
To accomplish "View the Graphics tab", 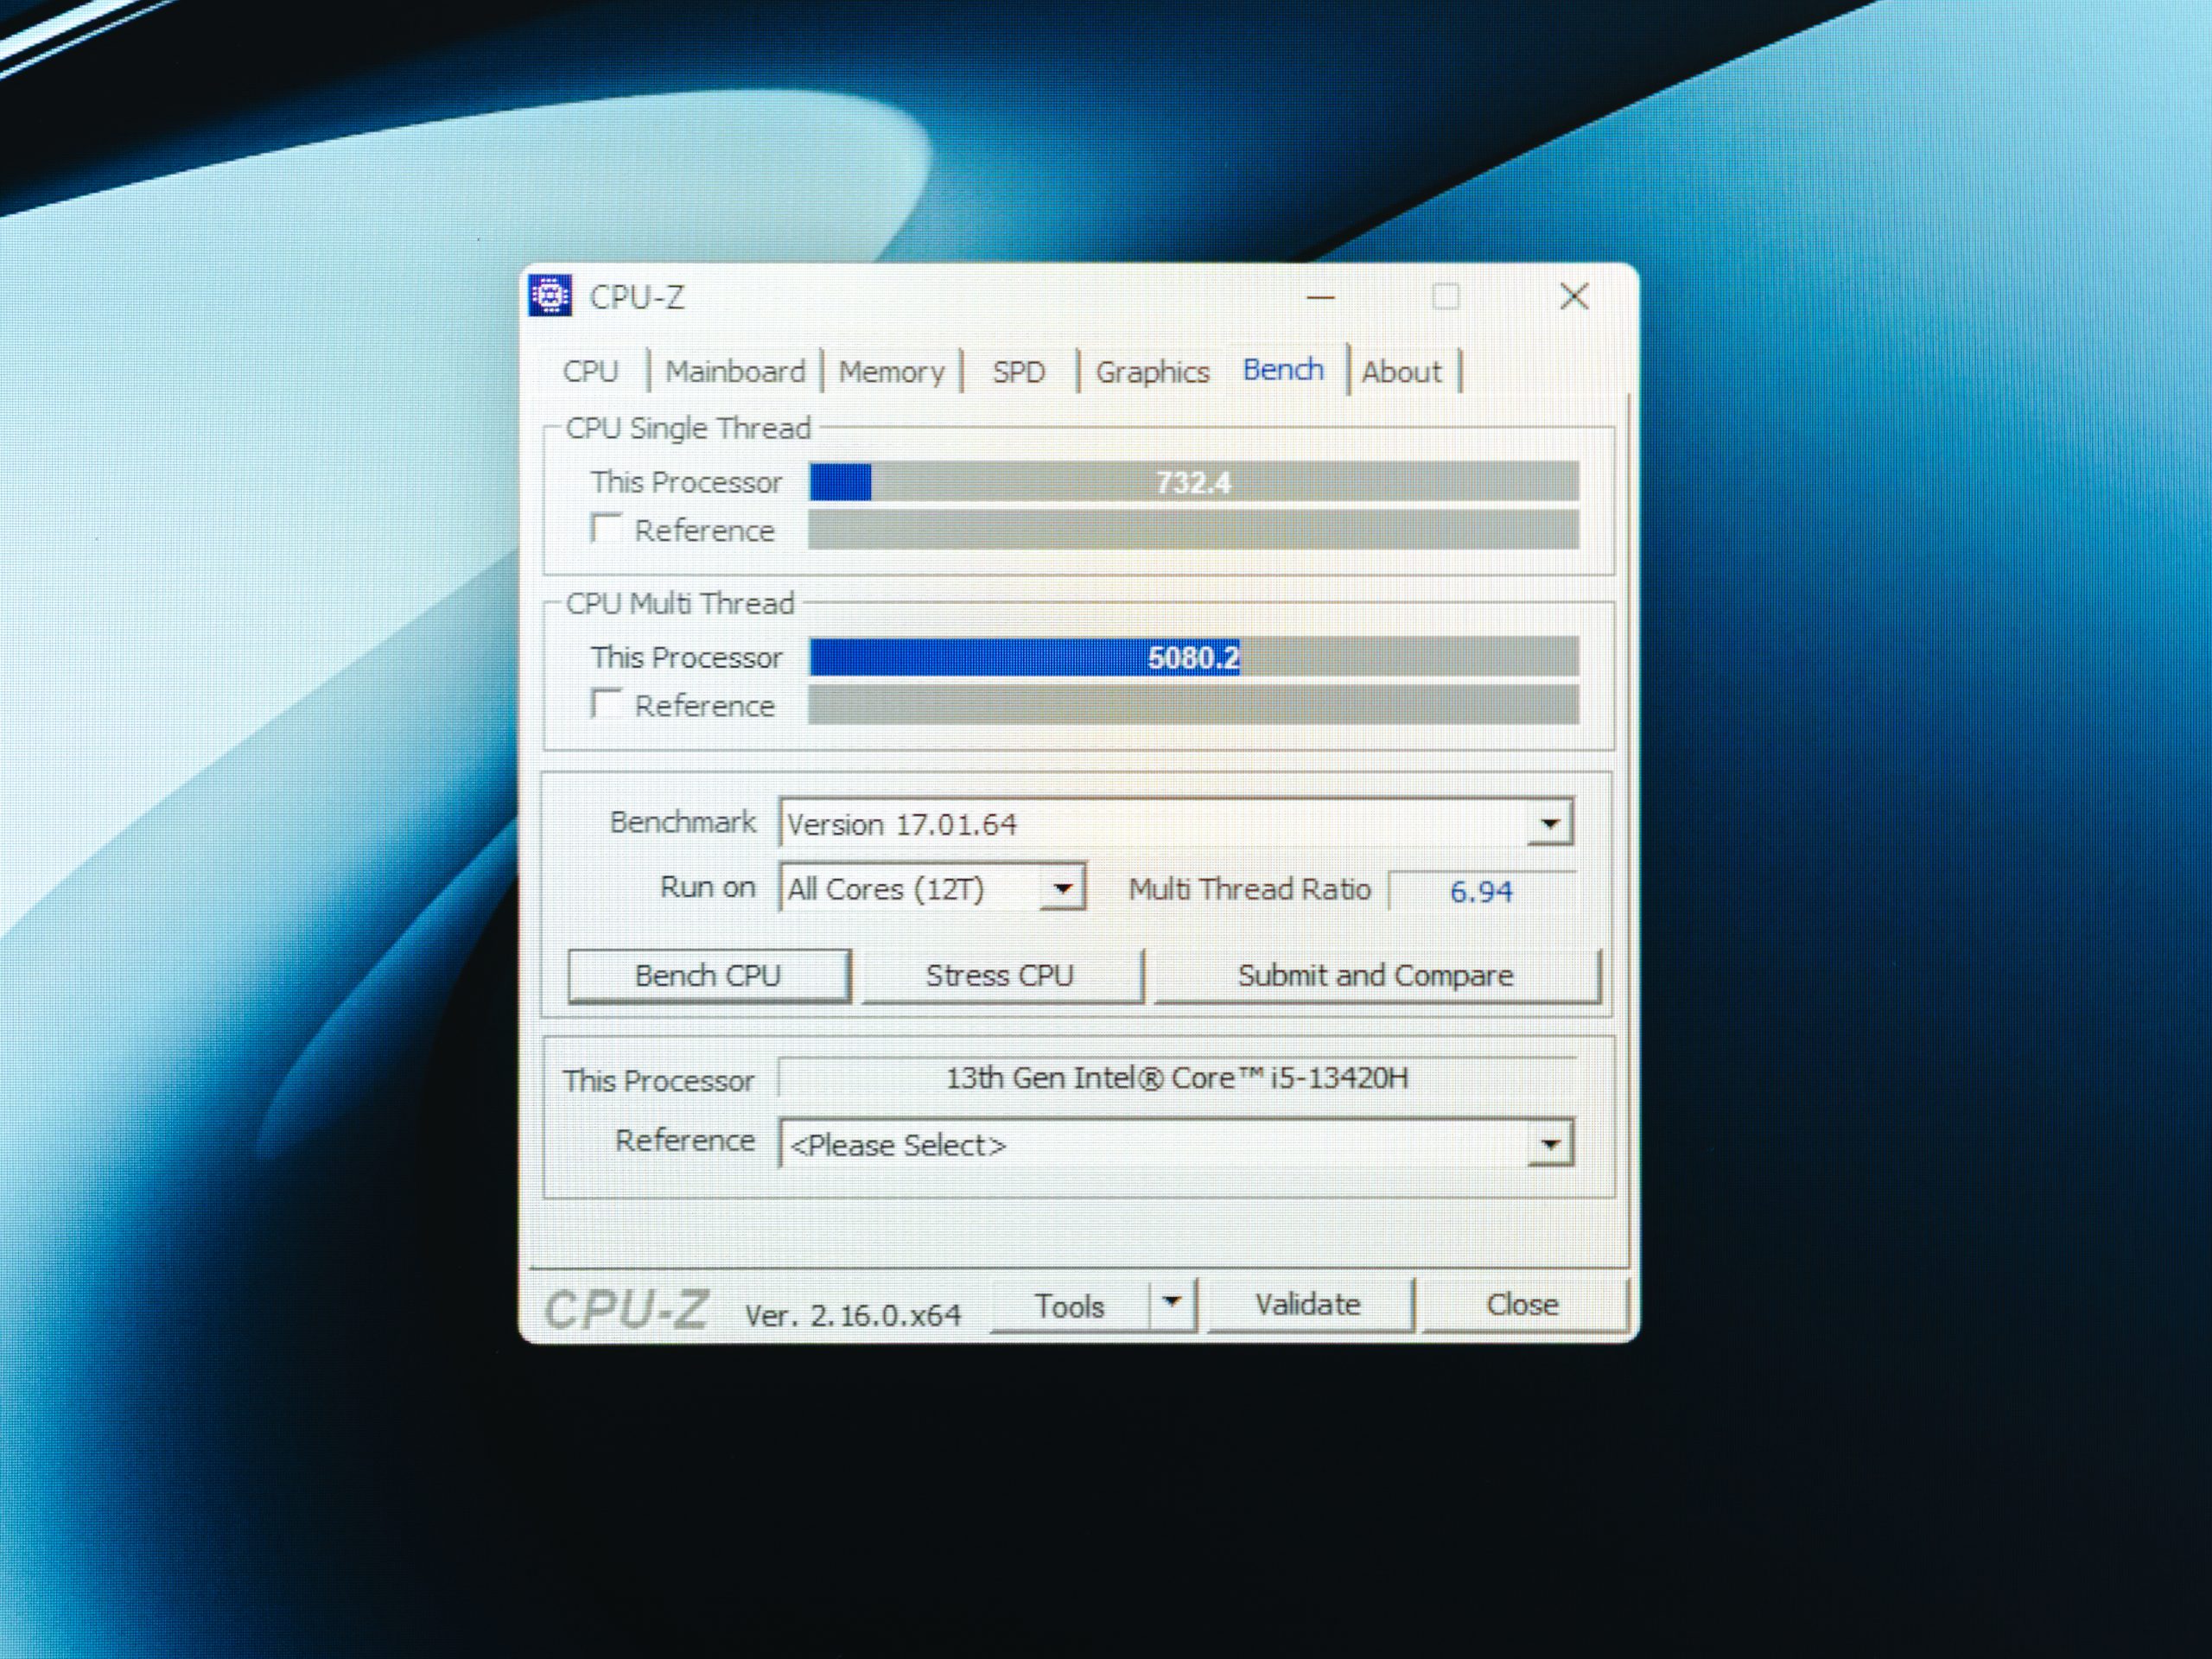I will pos(1152,372).
